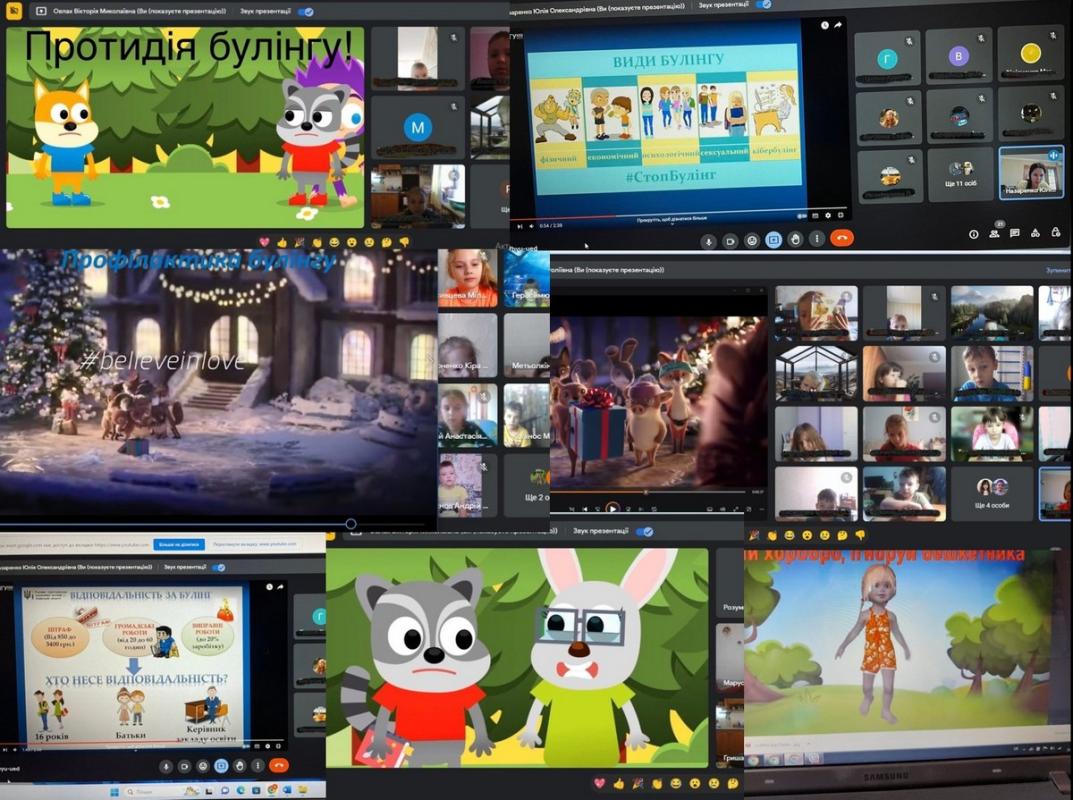Image resolution: width=1073 pixels, height=800 pixels.
Task: Open host controls lock icon
Action: coord(1056,233)
